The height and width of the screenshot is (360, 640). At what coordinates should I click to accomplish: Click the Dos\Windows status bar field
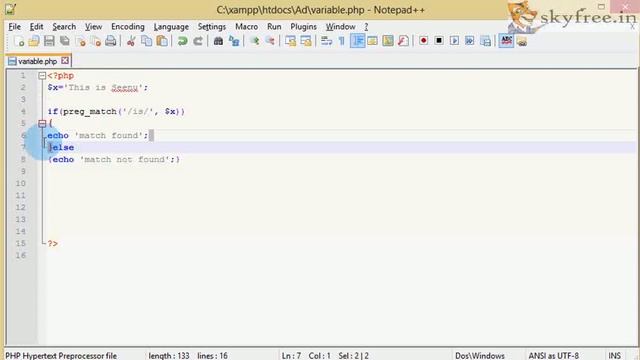(x=480, y=356)
